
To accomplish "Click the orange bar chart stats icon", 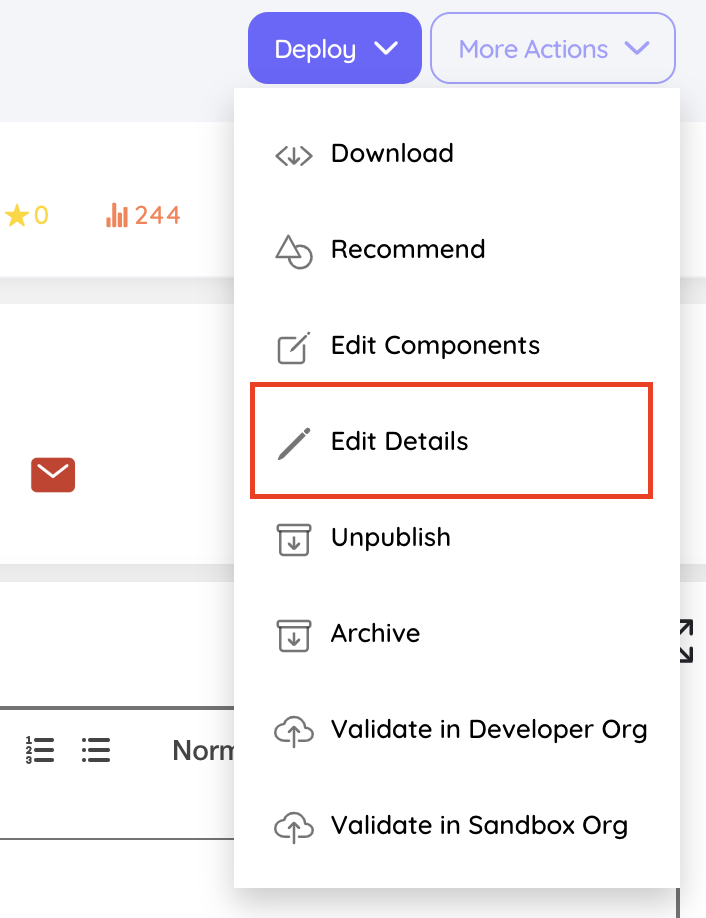I will [116, 215].
